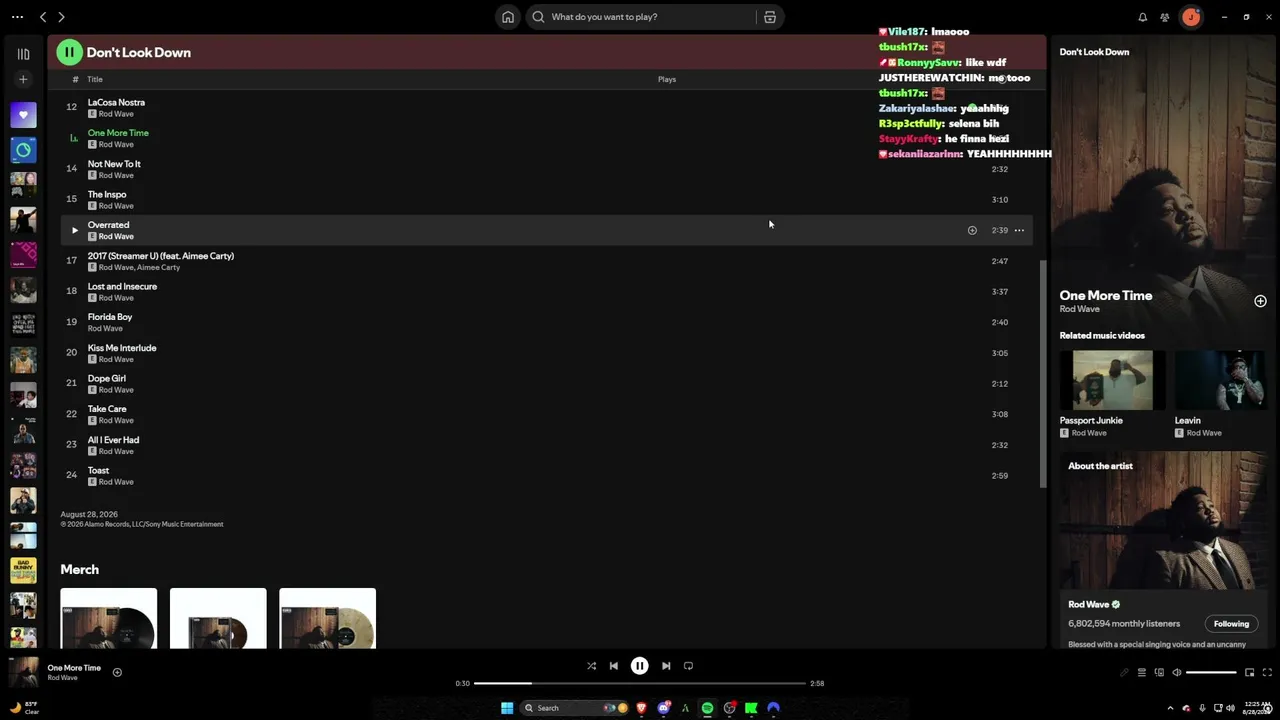Image resolution: width=1280 pixels, height=720 pixels.
Task: Open the play queue
Action: coord(1142,672)
